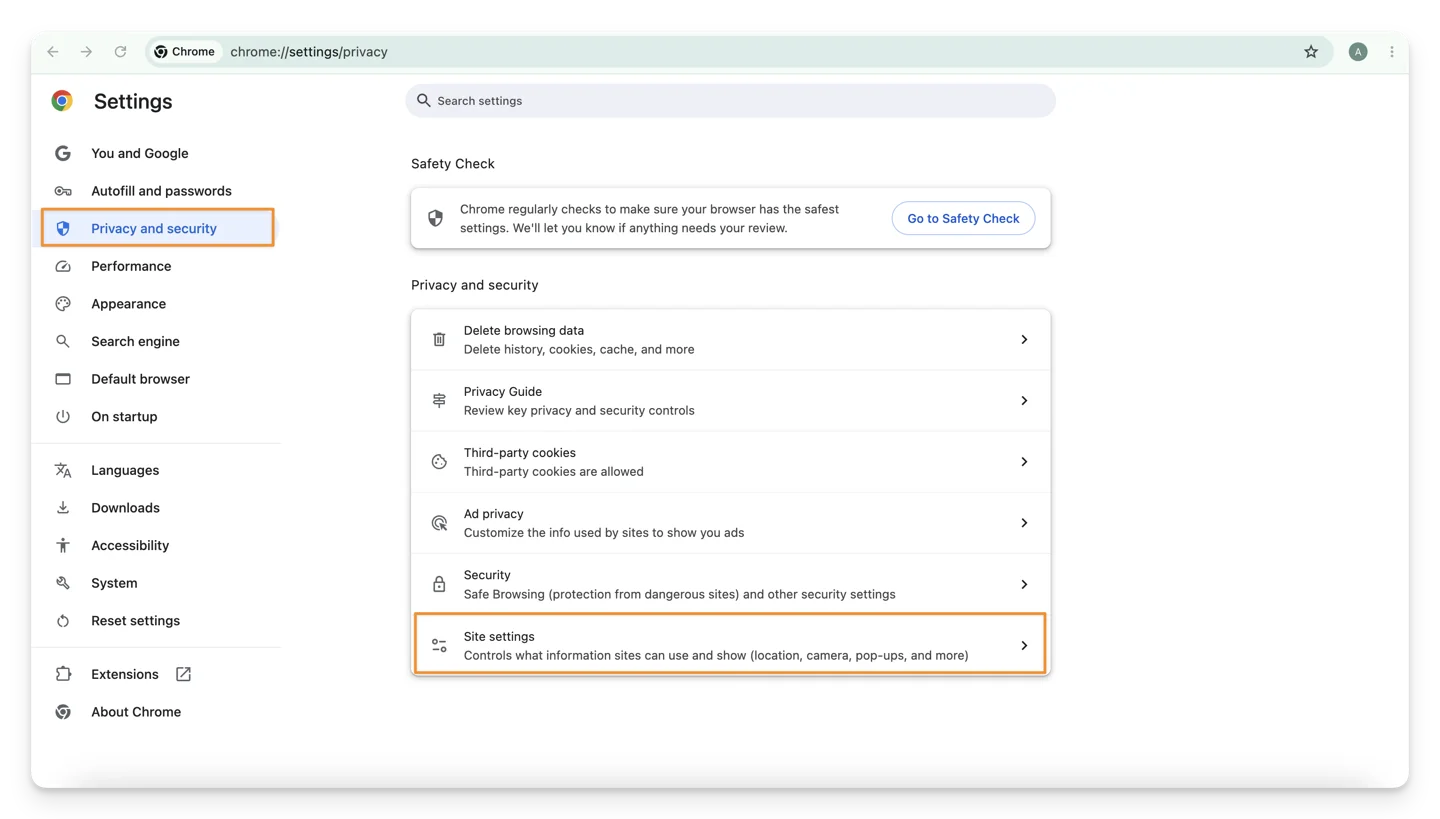
Task: Click the speedometer icon for Performance
Action: coord(63,266)
